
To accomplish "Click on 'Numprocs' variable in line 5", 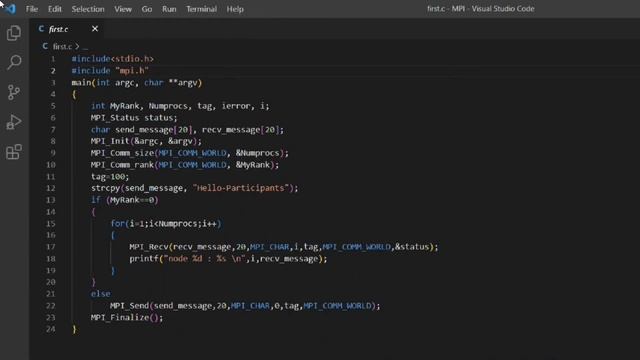I will click(168, 106).
